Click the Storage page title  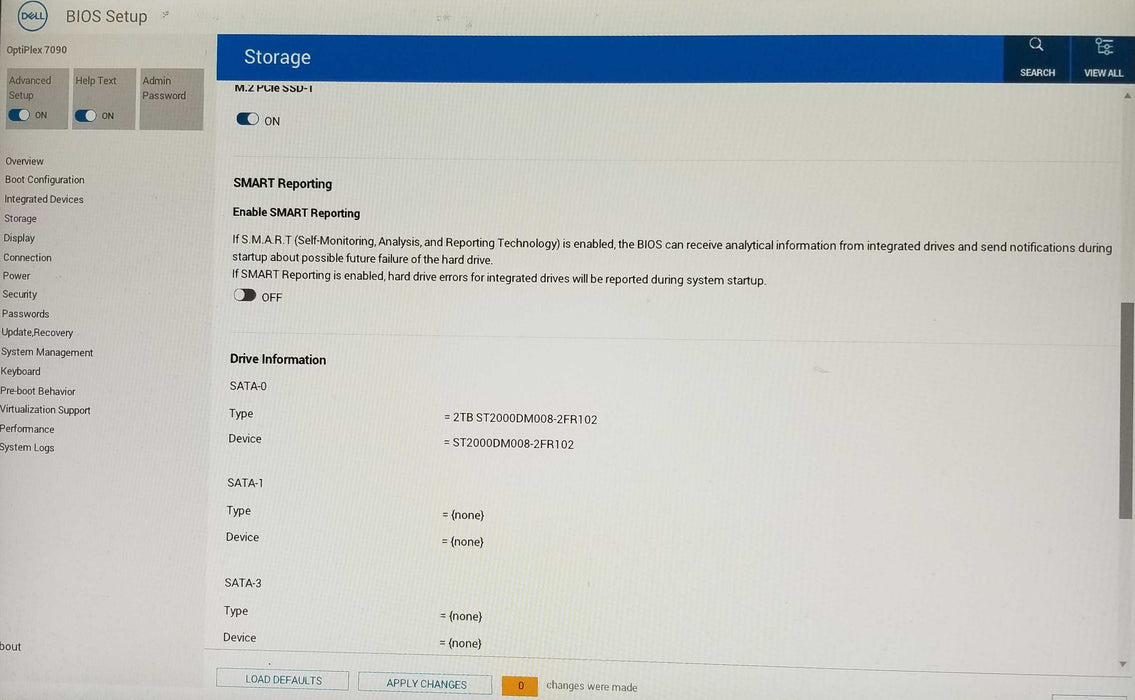277,57
